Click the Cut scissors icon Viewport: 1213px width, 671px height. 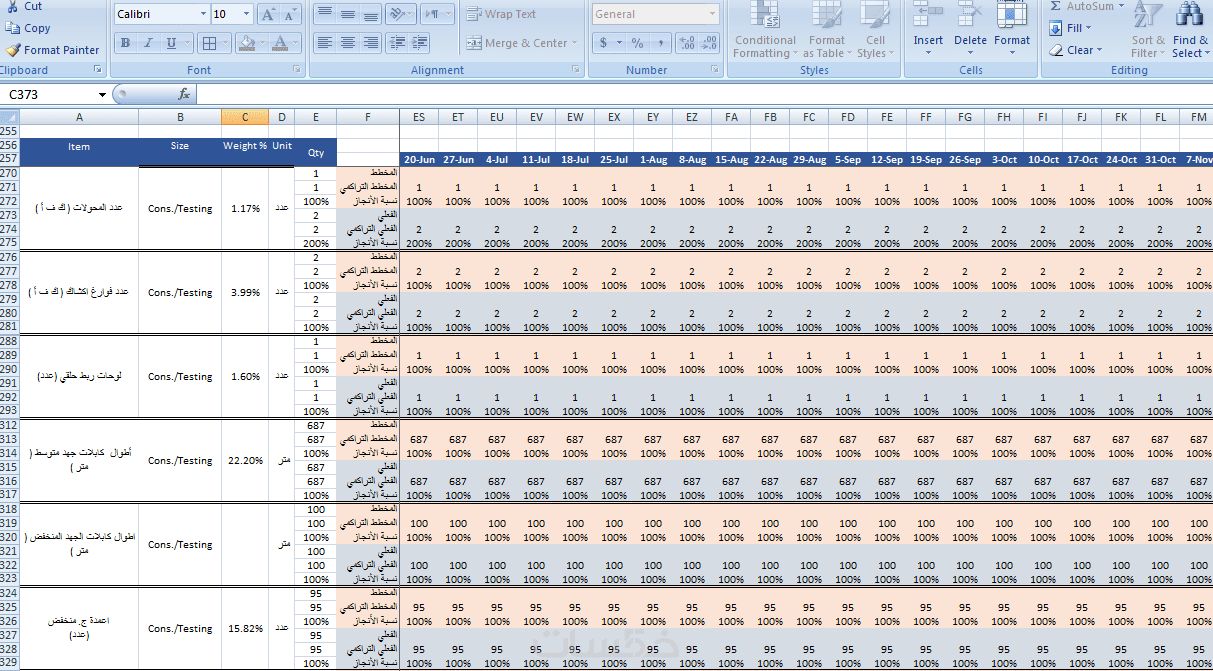tap(12, 6)
